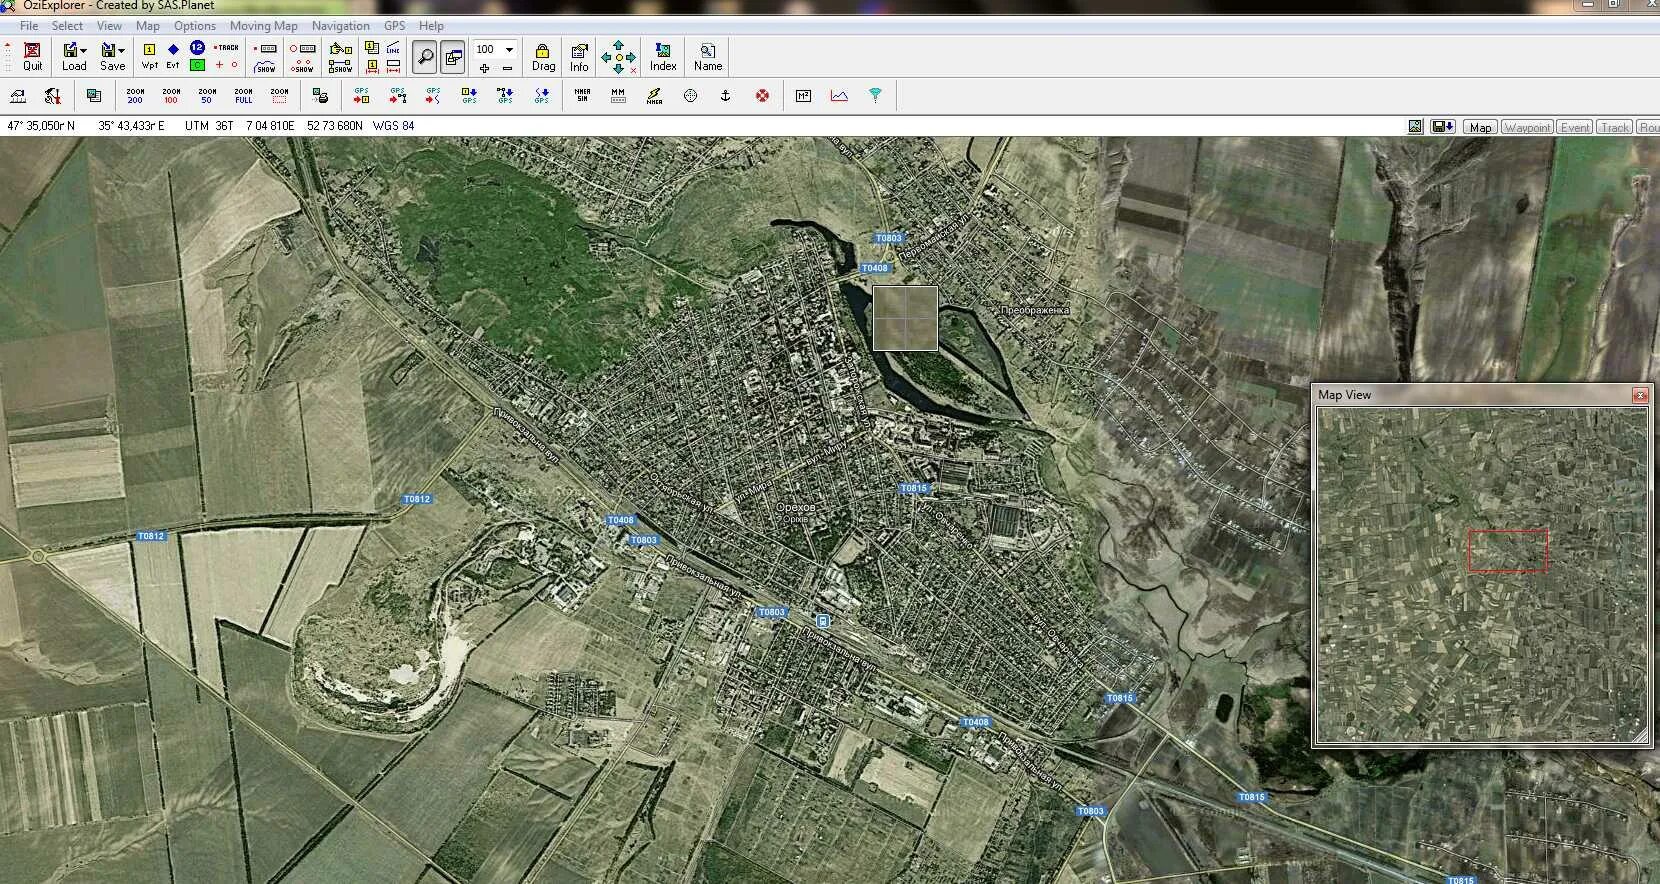Click the red lifebuoy man-overboard icon
Screen dimensions: 1660x884
[x=762, y=95]
